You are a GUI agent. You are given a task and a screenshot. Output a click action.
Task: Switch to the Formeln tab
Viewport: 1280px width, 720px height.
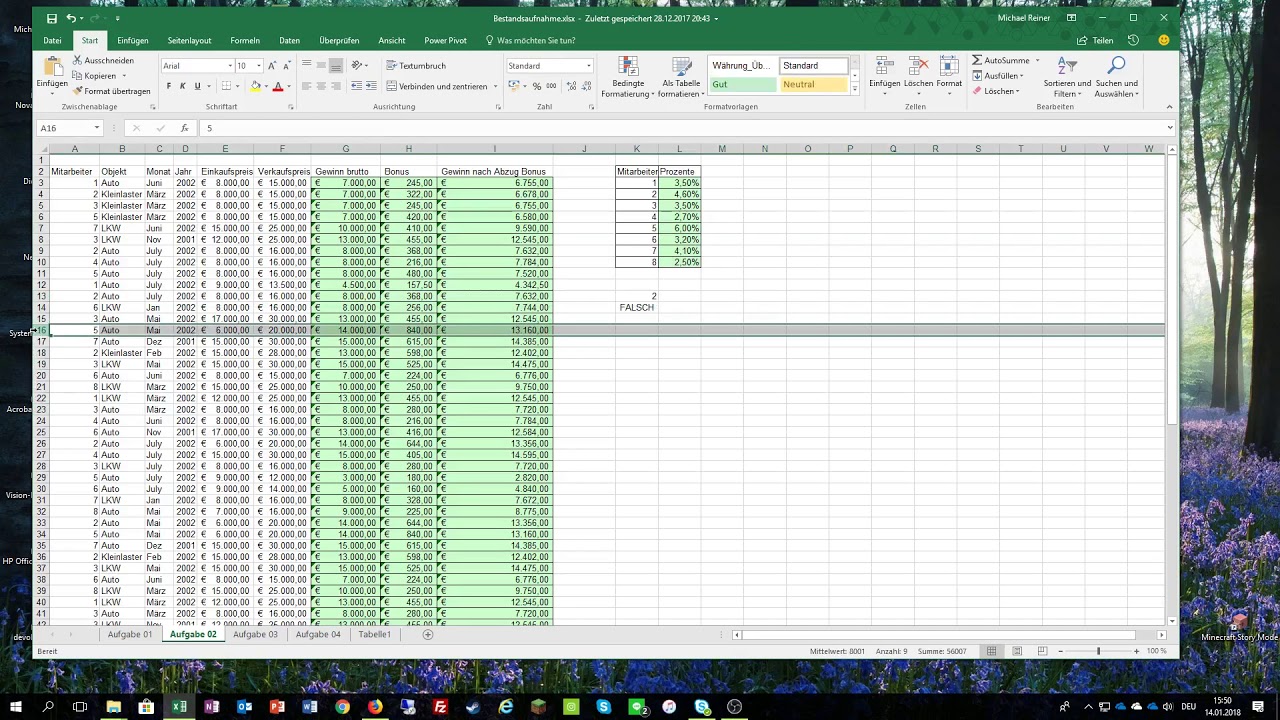[x=245, y=41]
